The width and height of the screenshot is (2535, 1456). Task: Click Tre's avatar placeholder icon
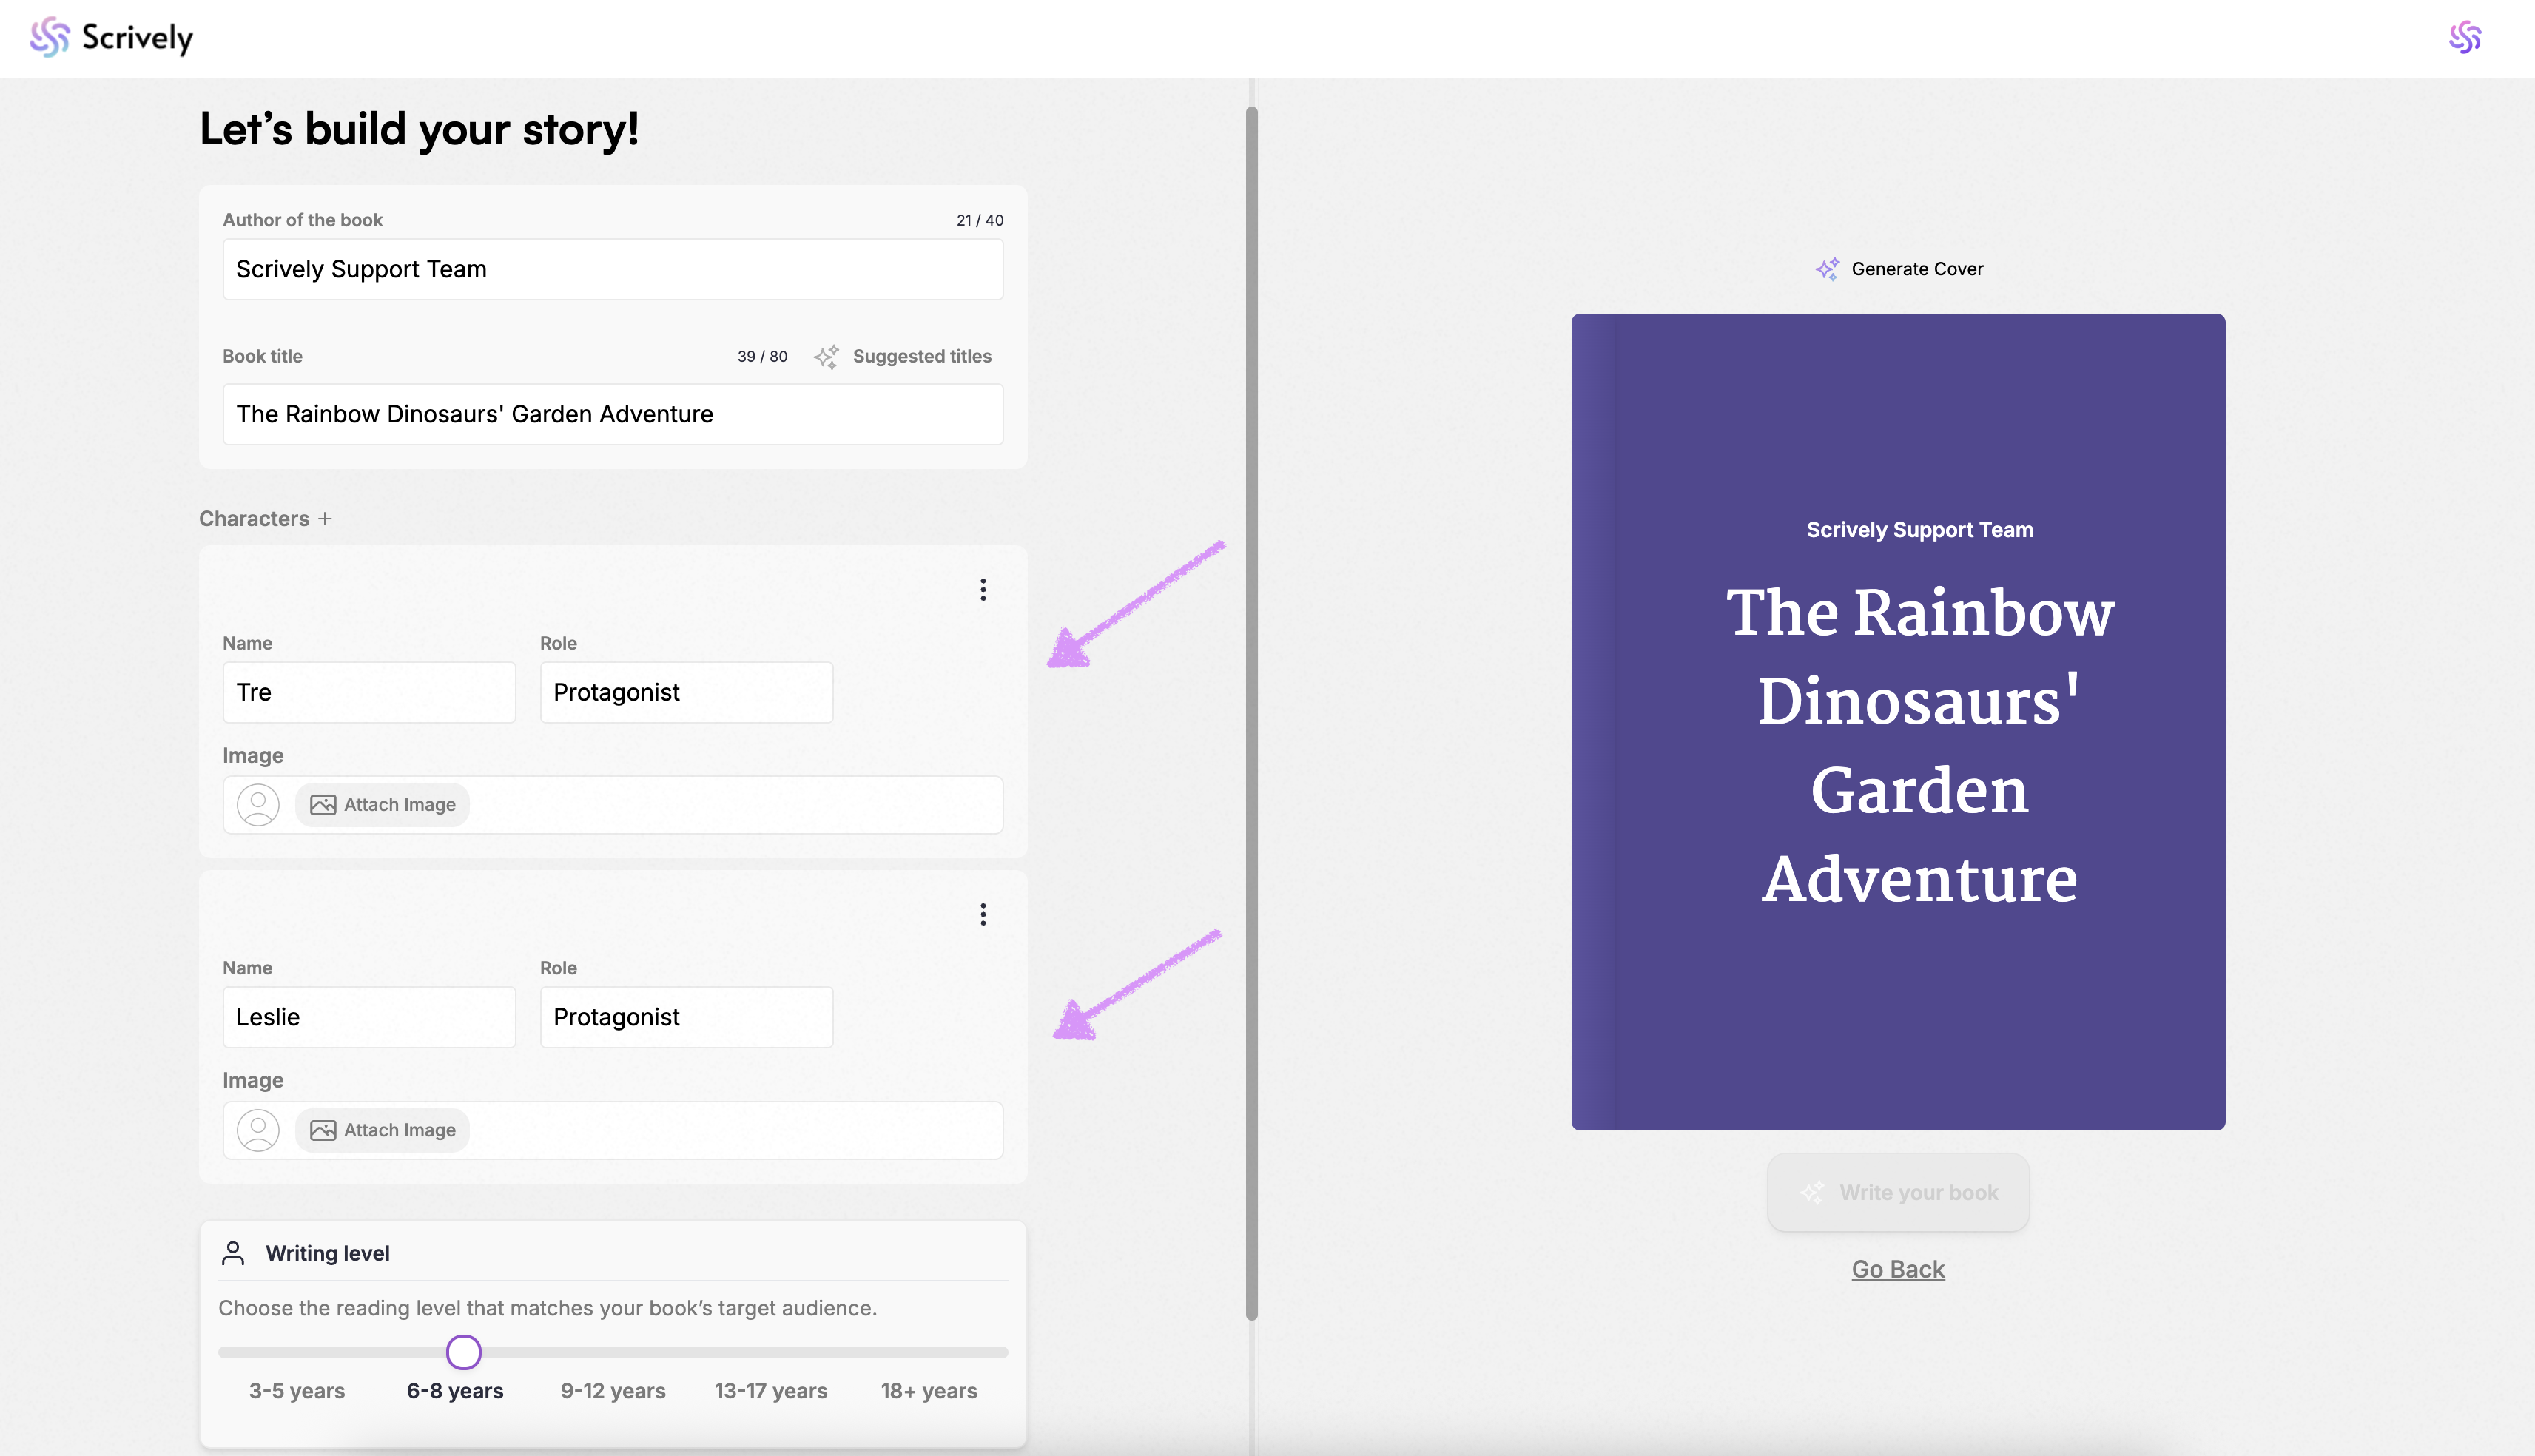(258, 805)
